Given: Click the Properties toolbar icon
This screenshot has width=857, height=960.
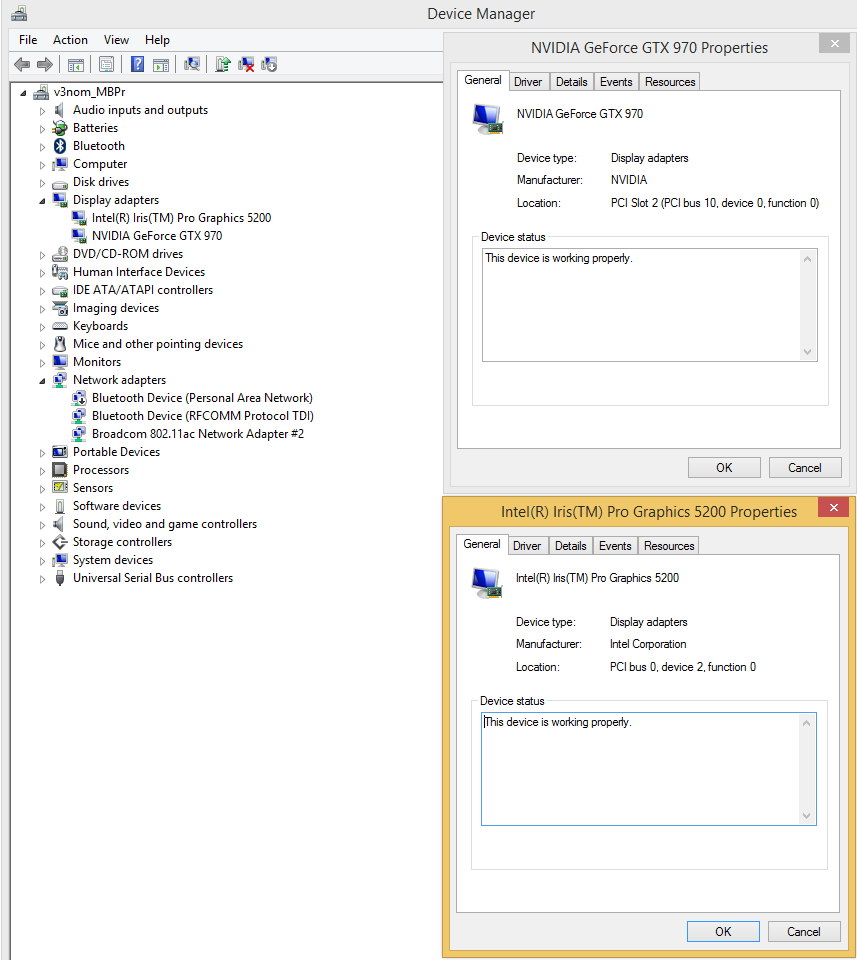Looking at the screenshot, I should click(x=107, y=64).
